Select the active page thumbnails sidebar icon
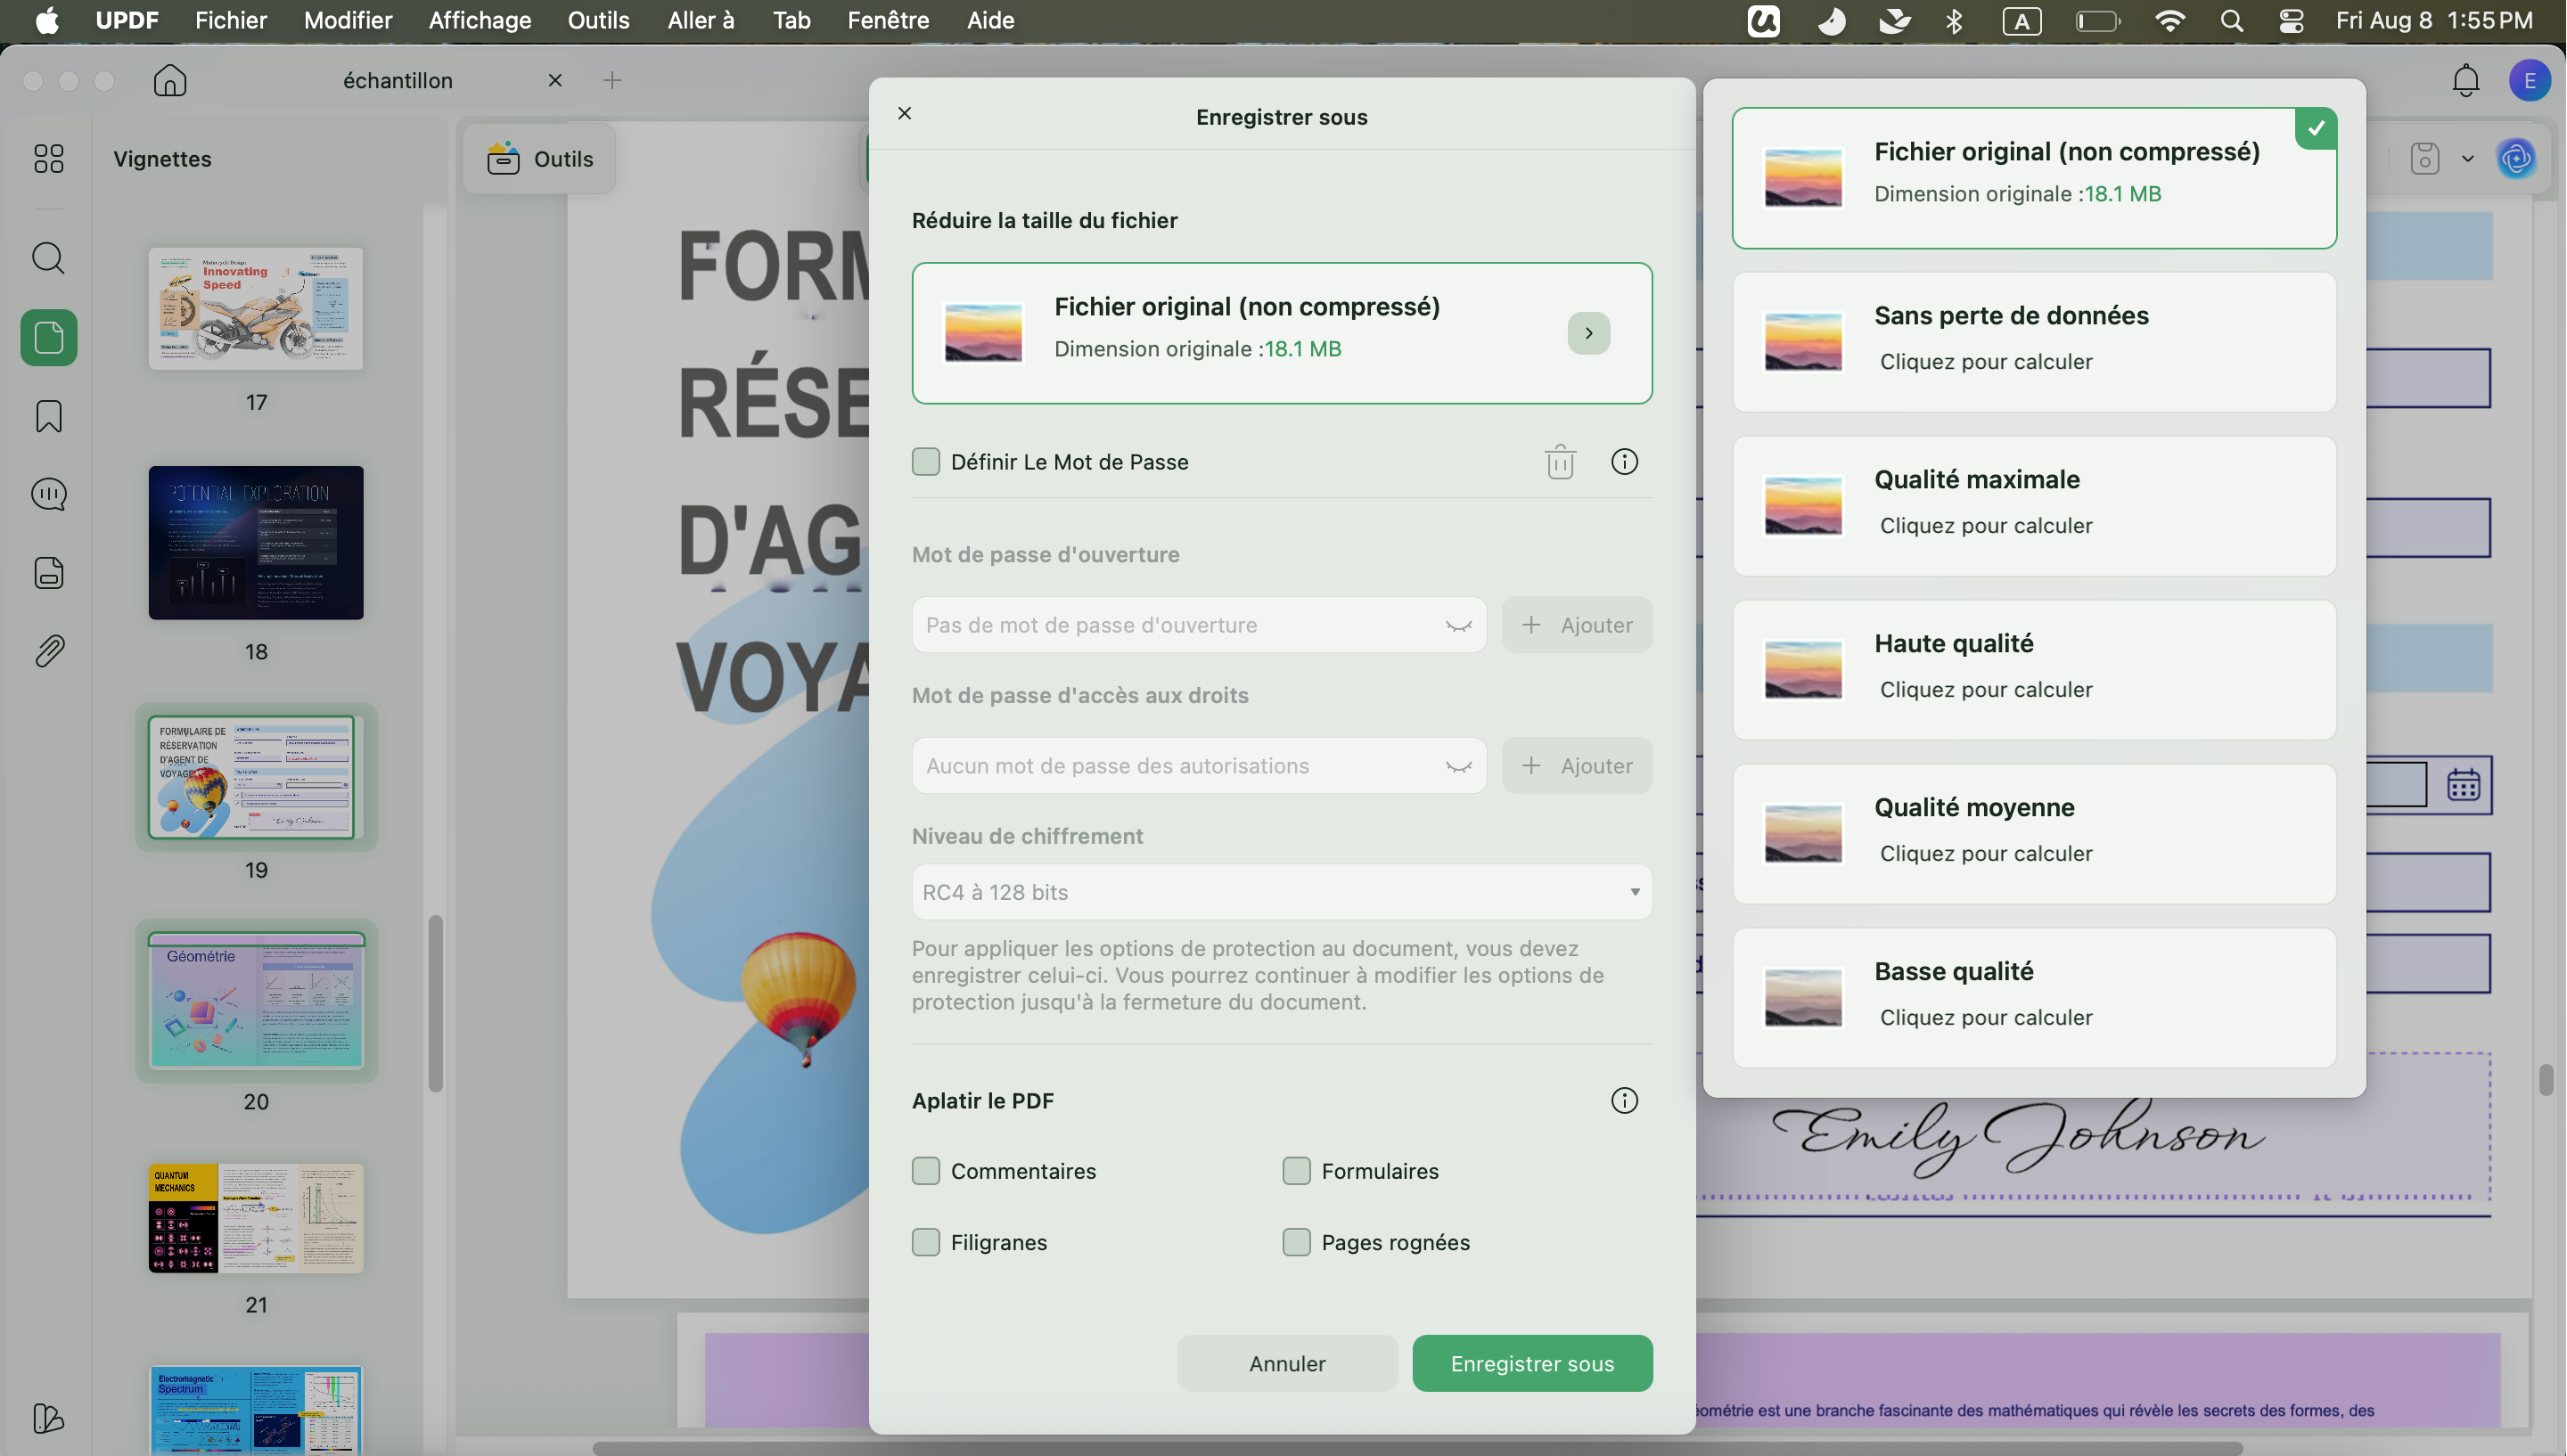The image size is (2567, 1456). pos(48,337)
